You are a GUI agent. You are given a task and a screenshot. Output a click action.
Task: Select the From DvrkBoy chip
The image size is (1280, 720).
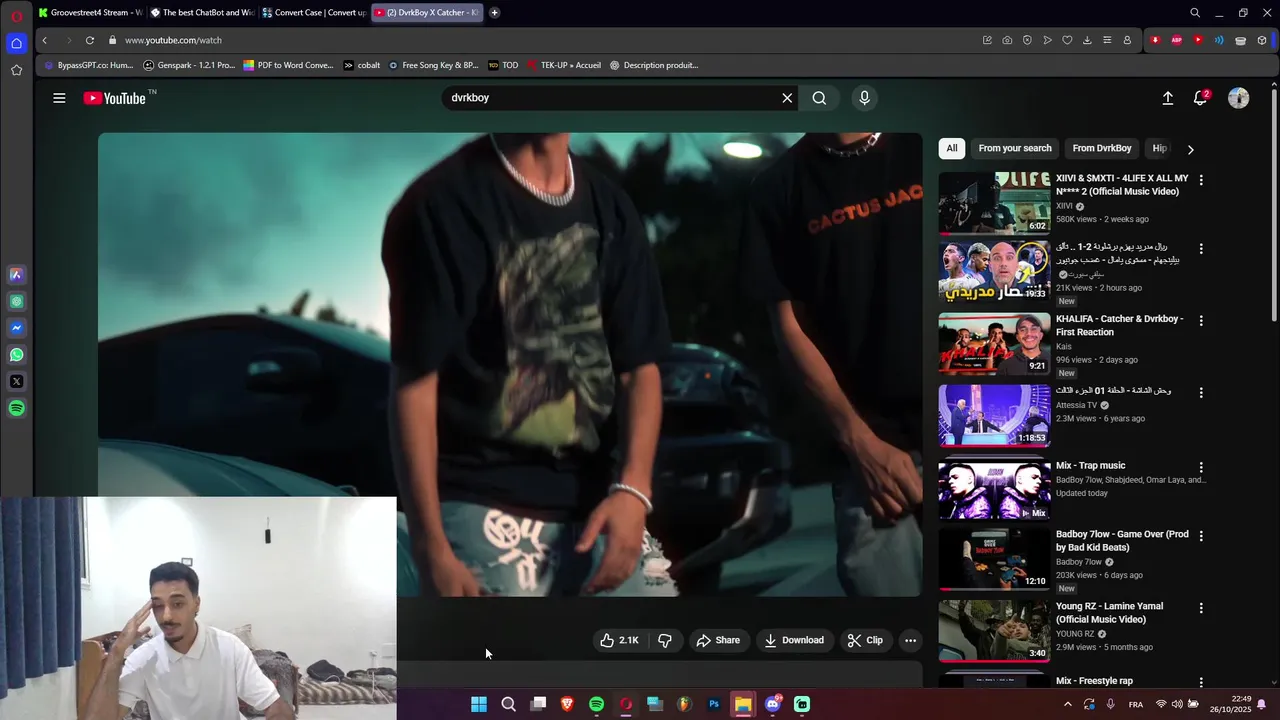click(1102, 148)
